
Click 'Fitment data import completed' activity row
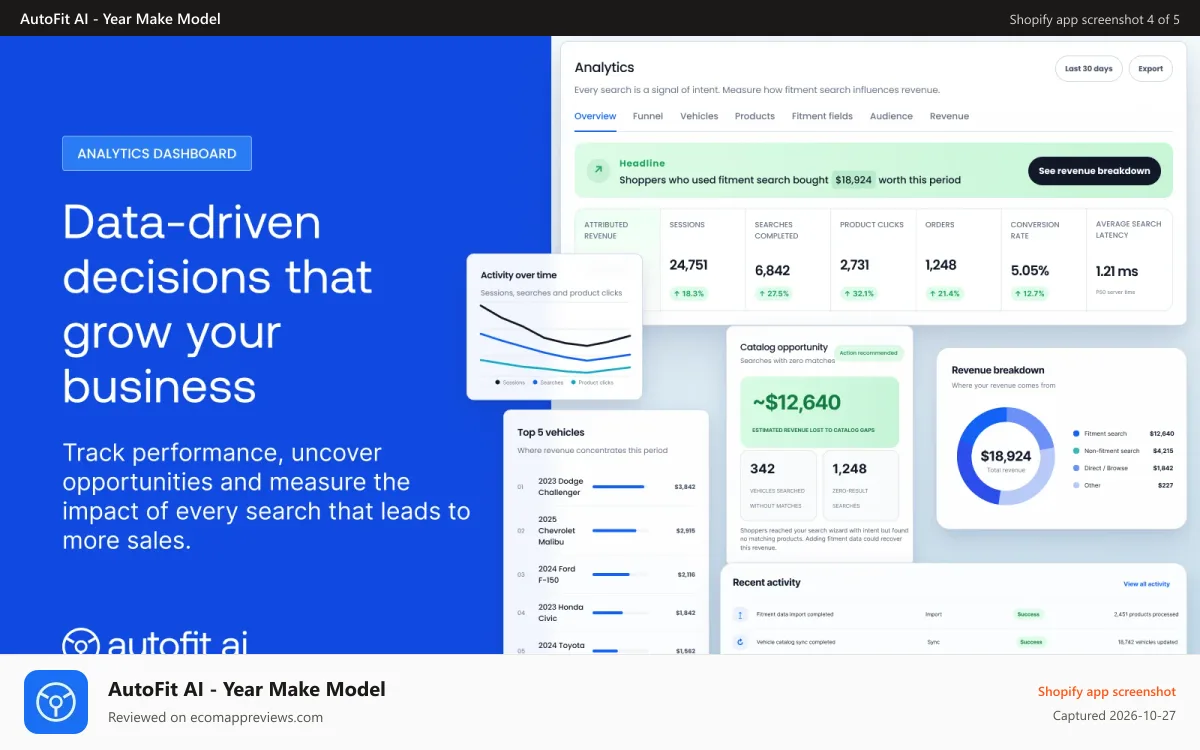tap(954, 614)
